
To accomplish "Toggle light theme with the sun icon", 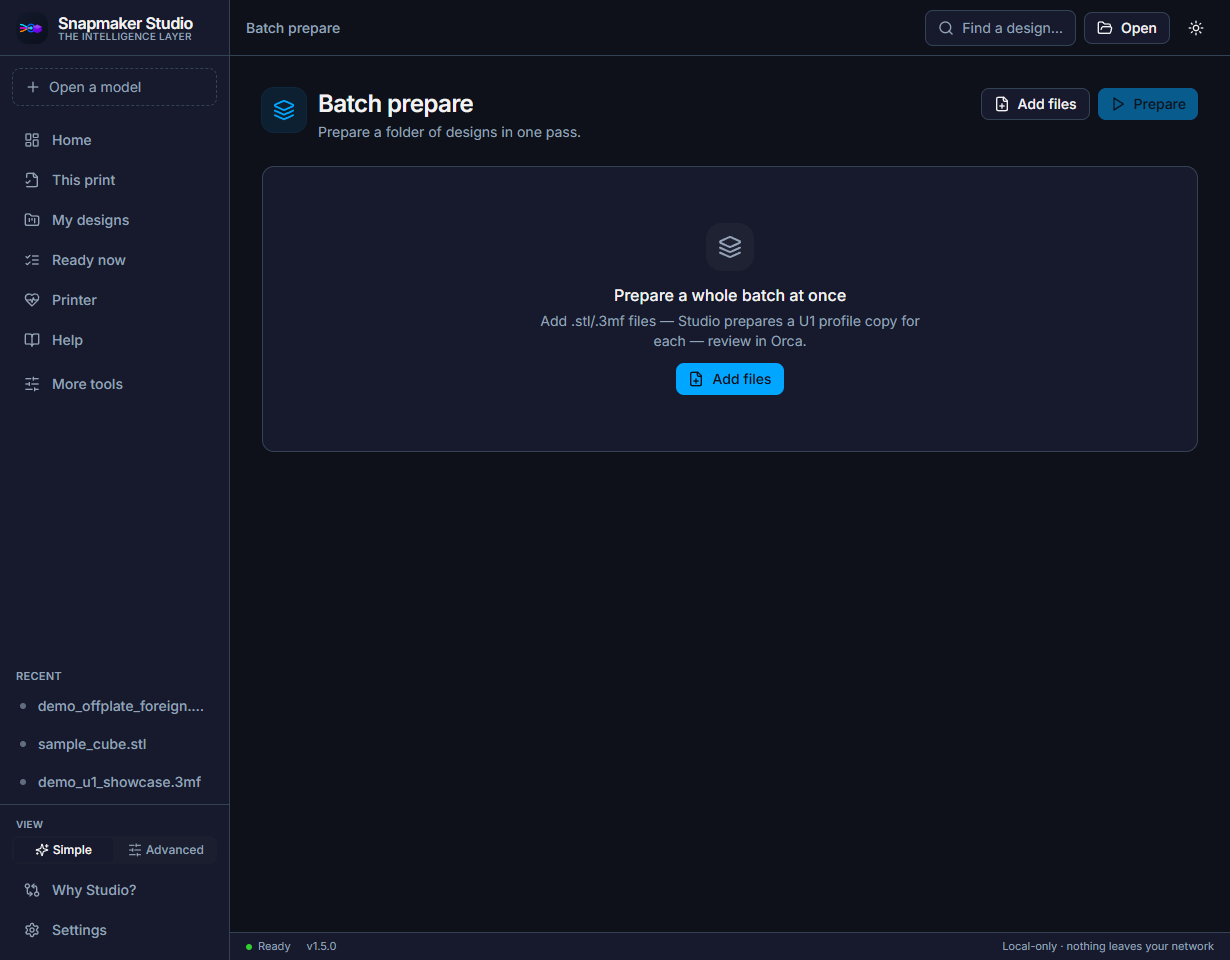I will 1196,28.
